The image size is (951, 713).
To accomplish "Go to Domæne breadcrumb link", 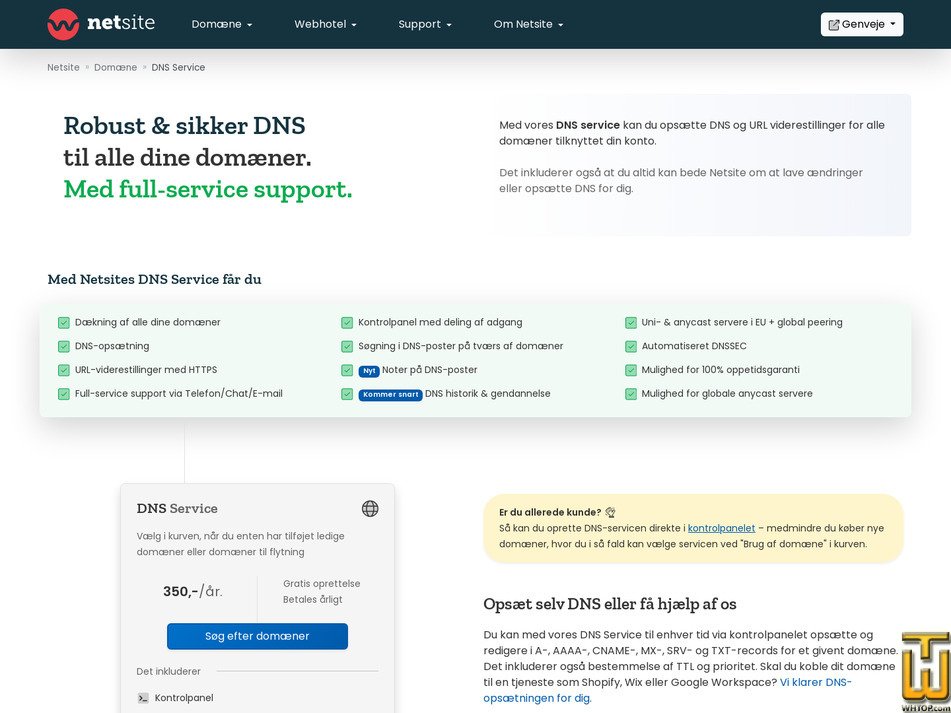I will (x=115, y=67).
